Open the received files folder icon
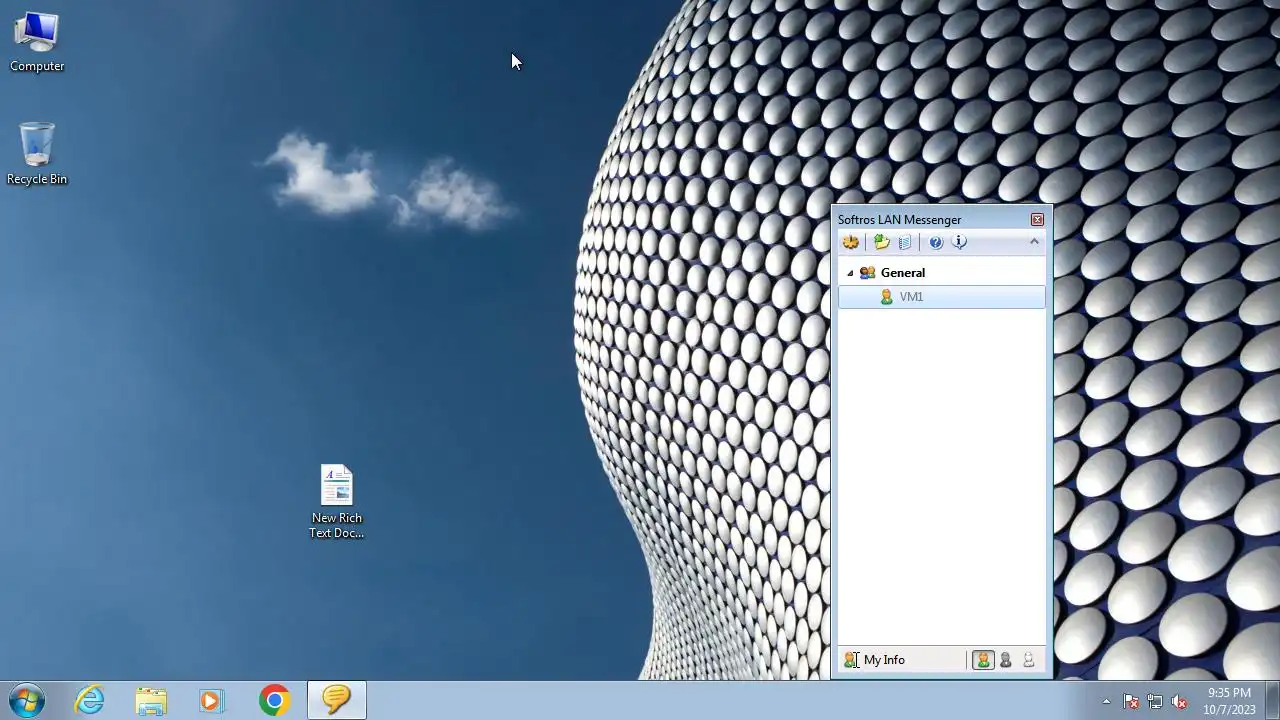 (881, 242)
